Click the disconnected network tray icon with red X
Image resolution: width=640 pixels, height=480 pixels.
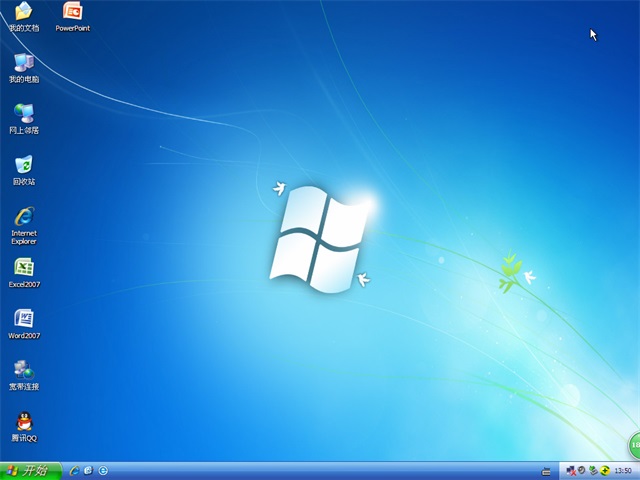[x=571, y=471]
